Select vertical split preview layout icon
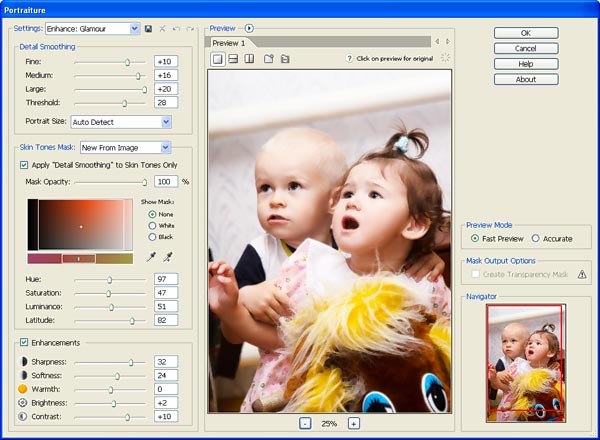Viewport: 600px width, 440px height. (x=249, y=59)
